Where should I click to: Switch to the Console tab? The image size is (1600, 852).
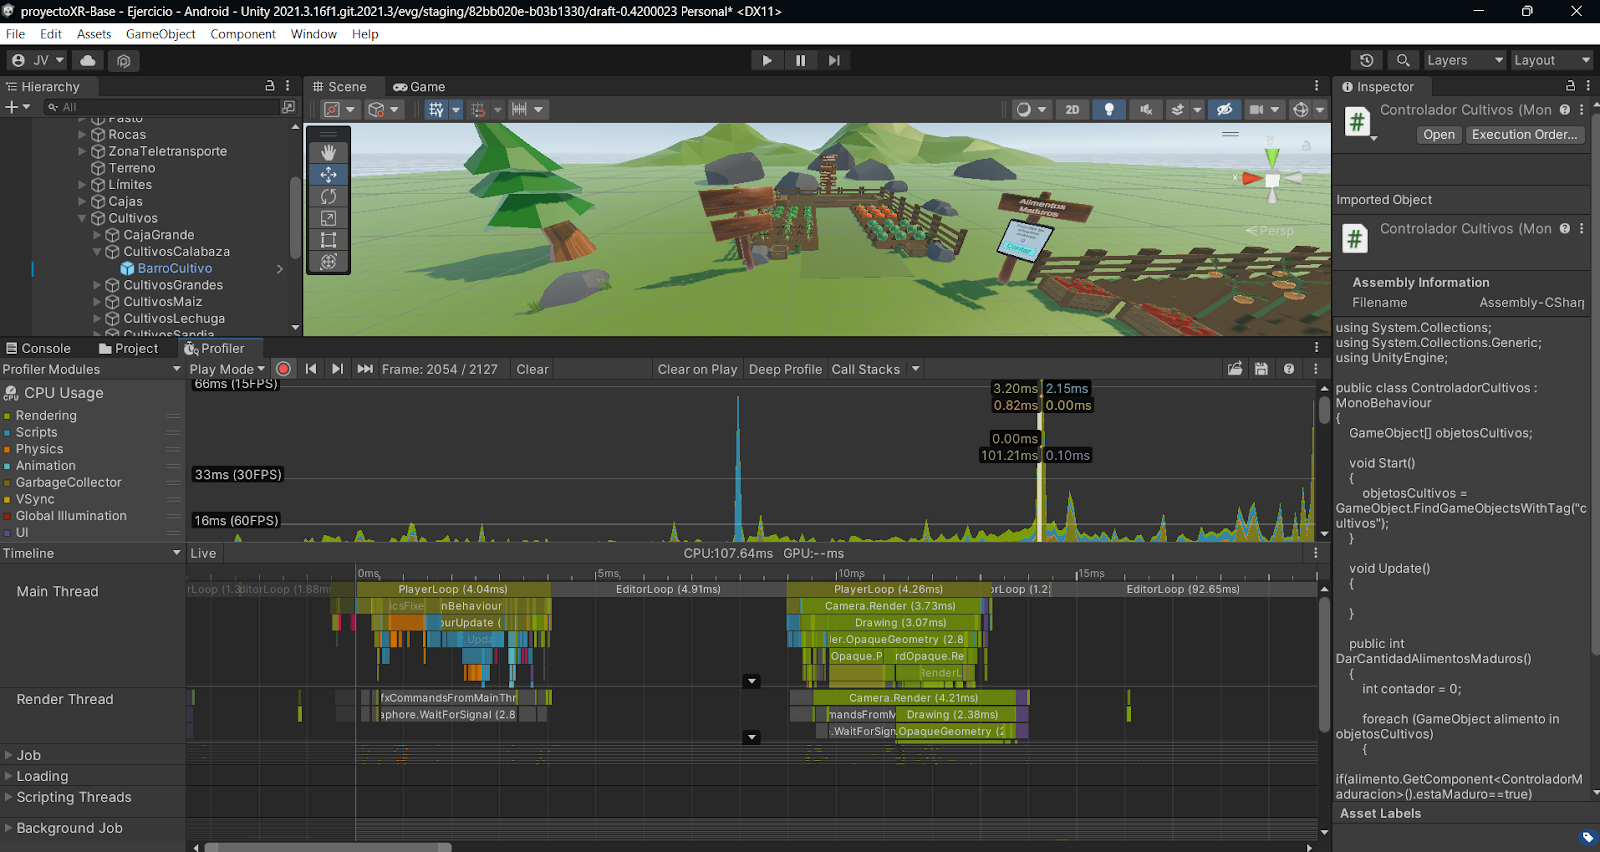point(38,348)
